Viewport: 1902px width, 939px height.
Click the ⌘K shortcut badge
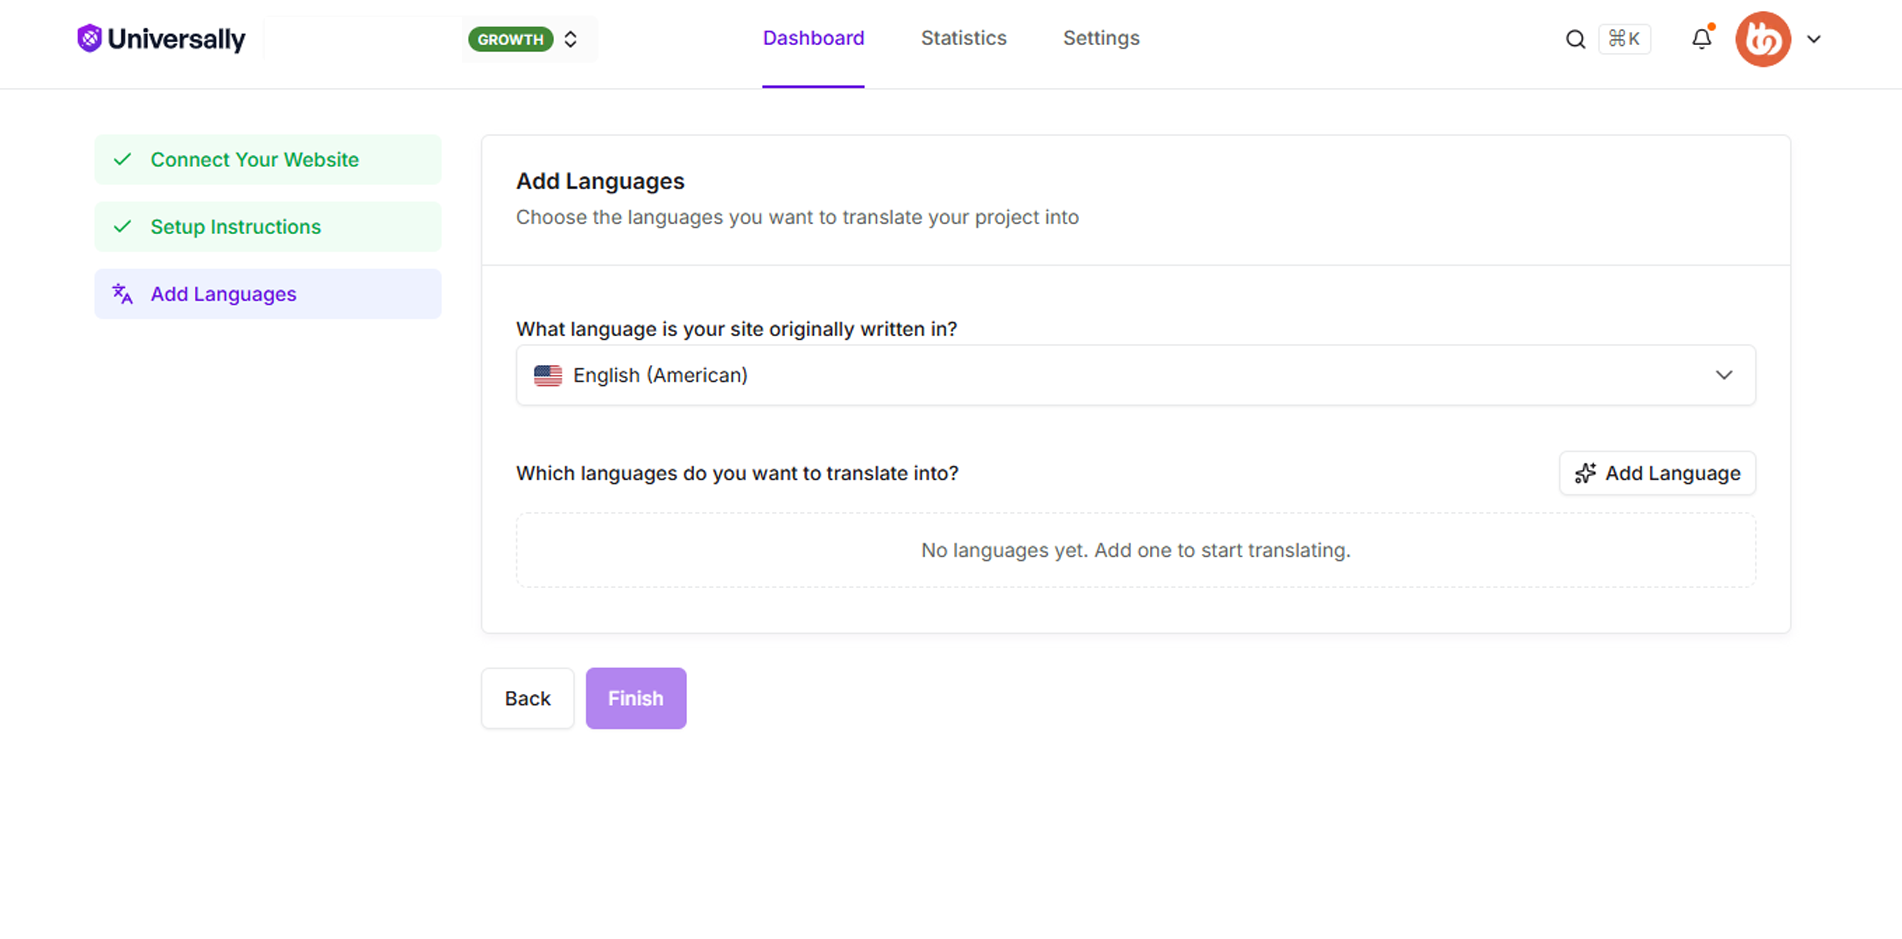1624,39
